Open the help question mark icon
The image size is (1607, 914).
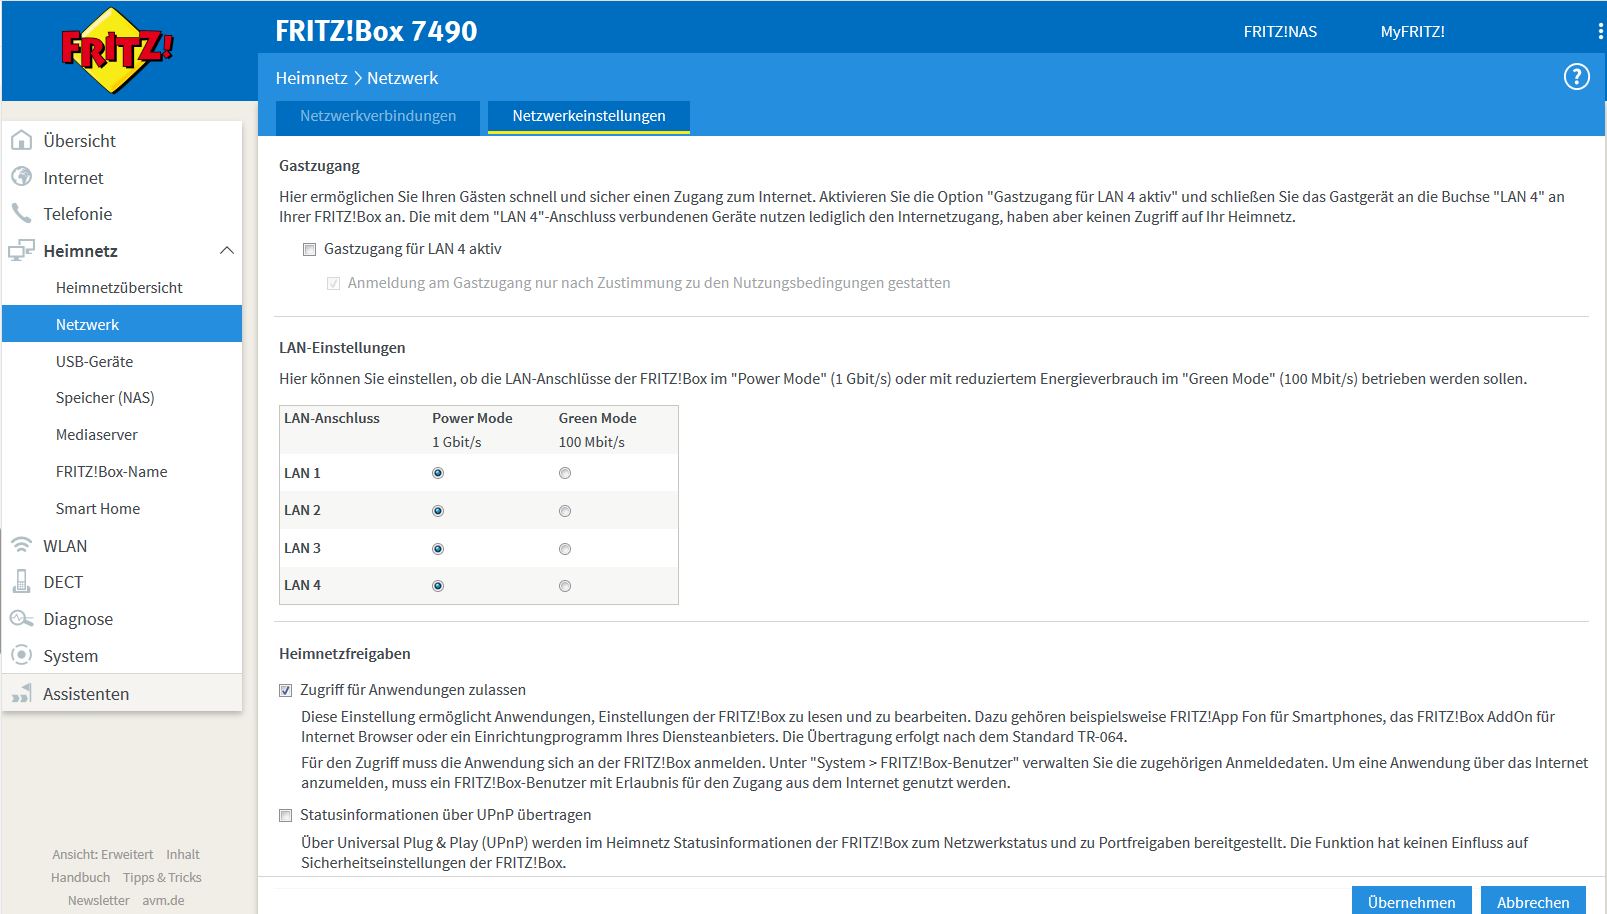click(x=1576, y=77)
